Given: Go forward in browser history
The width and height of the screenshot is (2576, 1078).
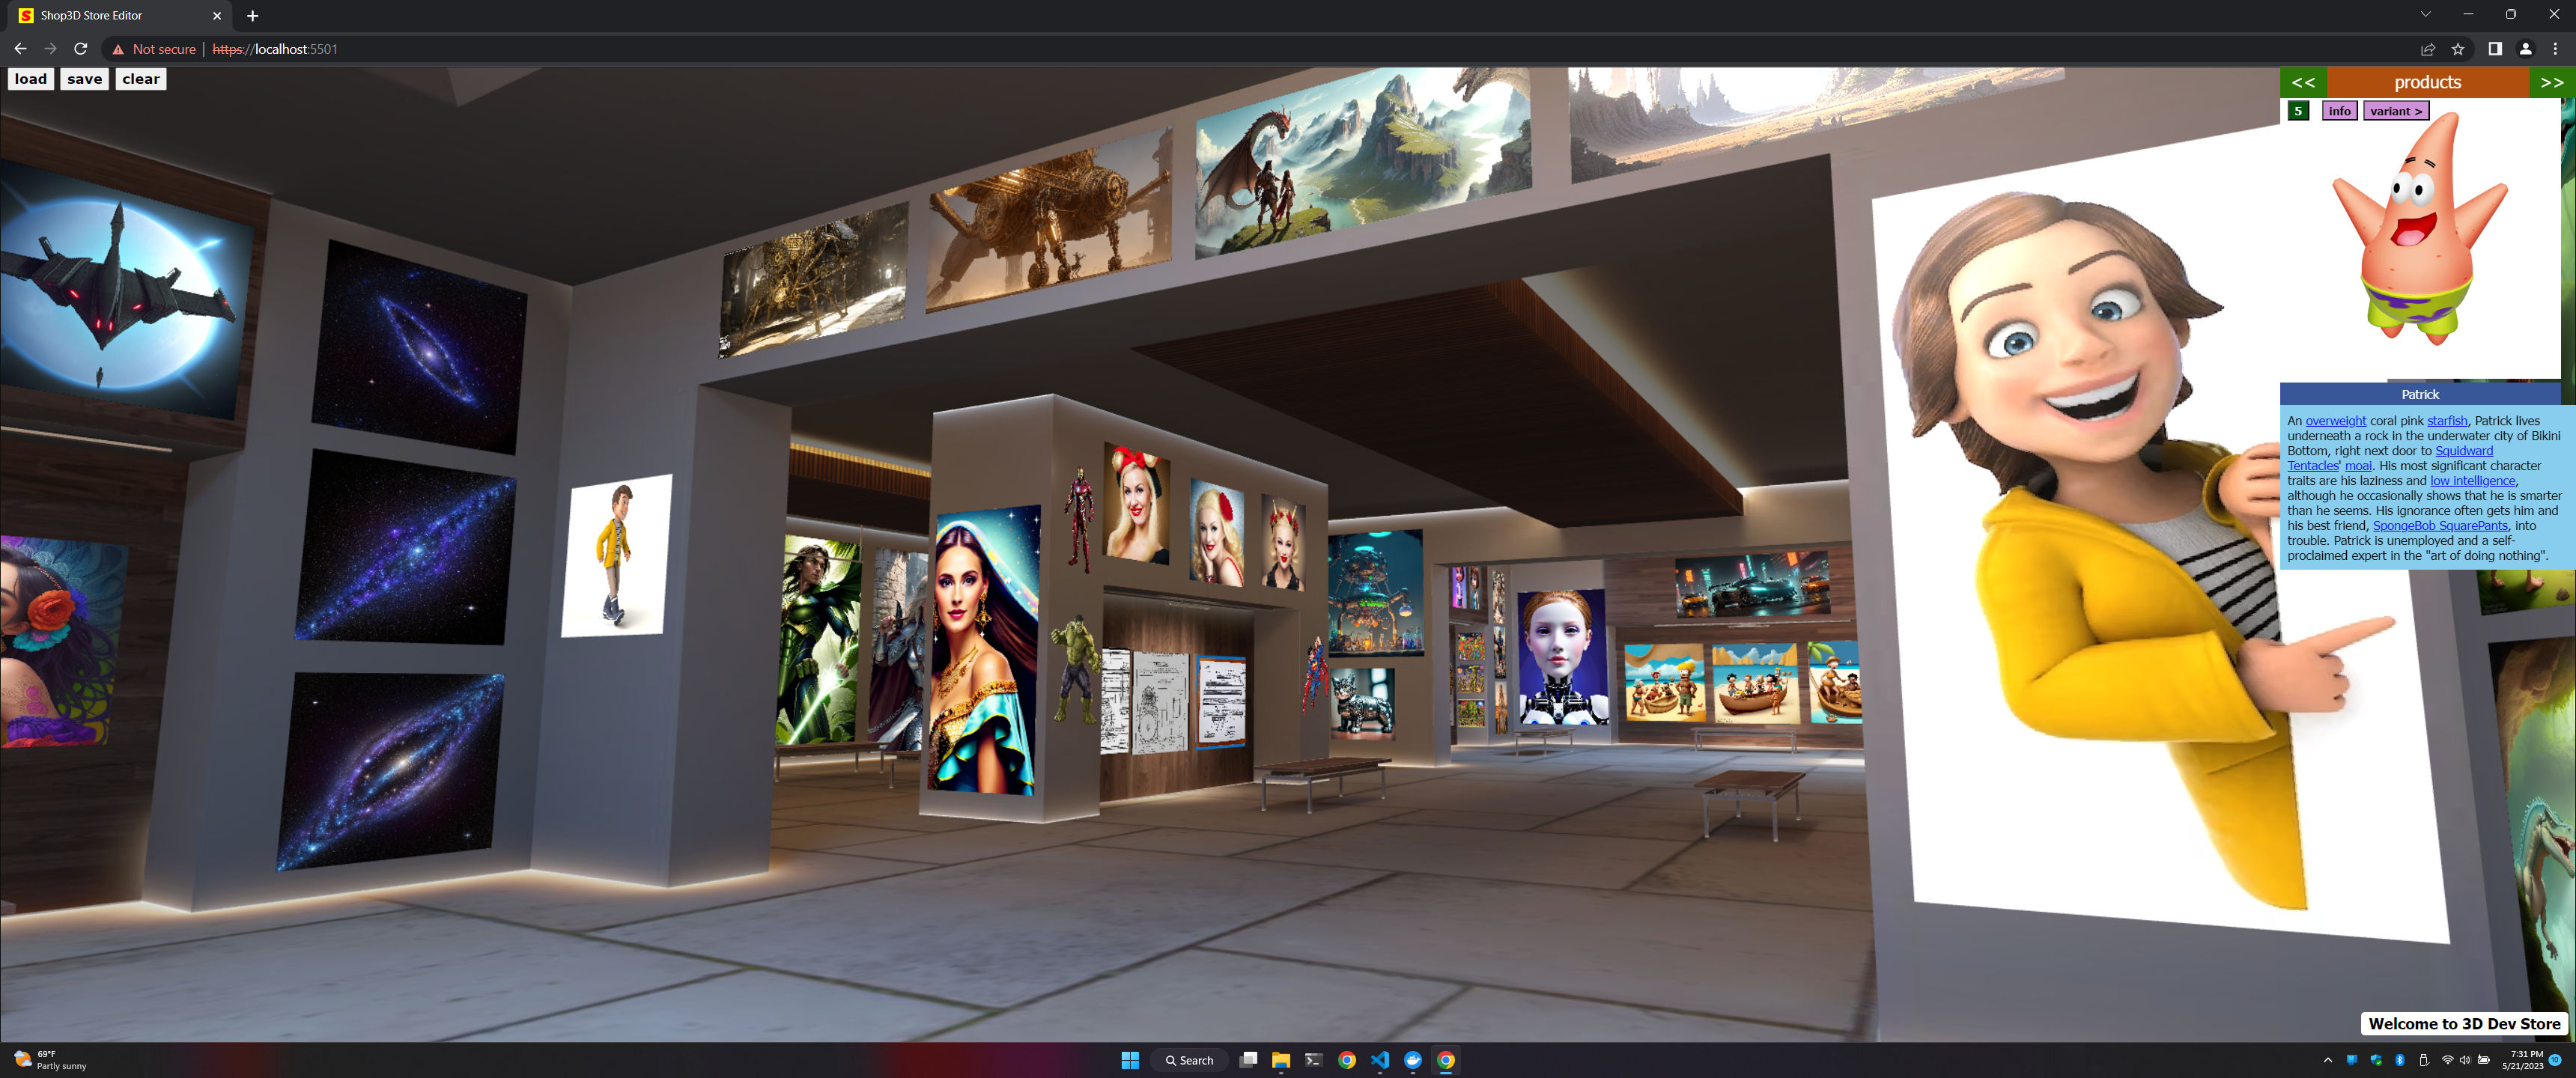Looking at the screenshot, I should click(50, 49).
